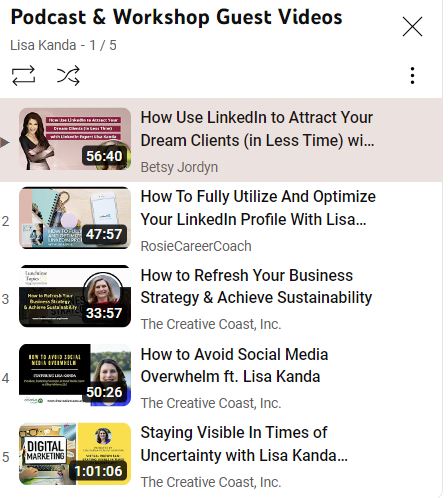
Task: Open the 56:40 LinkedIn Dream Clients thumbnail
Action: click(x=75, y=139)
